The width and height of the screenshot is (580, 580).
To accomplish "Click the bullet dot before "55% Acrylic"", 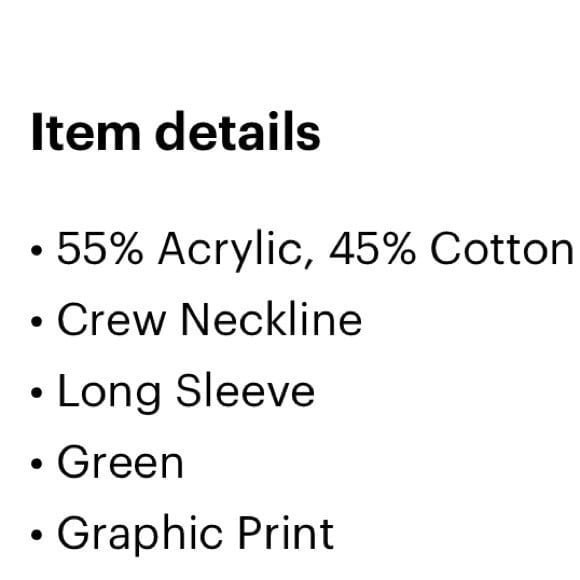I will (37, 250).
